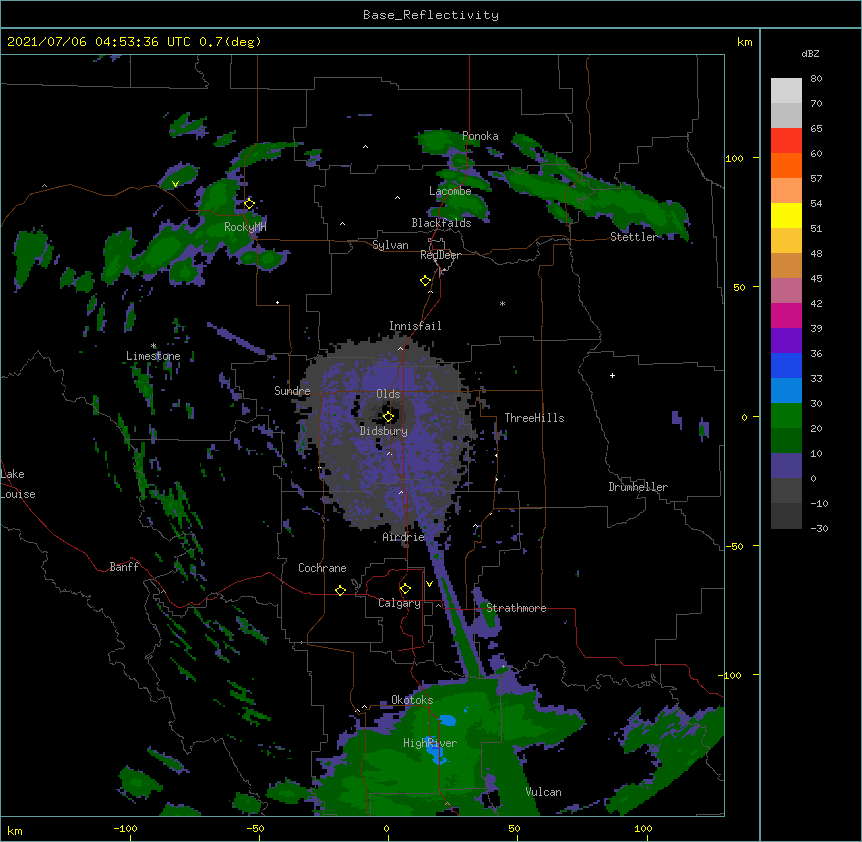Screen dimensions: 862x842
Task: Click the Olds town label
Action: 388,394
